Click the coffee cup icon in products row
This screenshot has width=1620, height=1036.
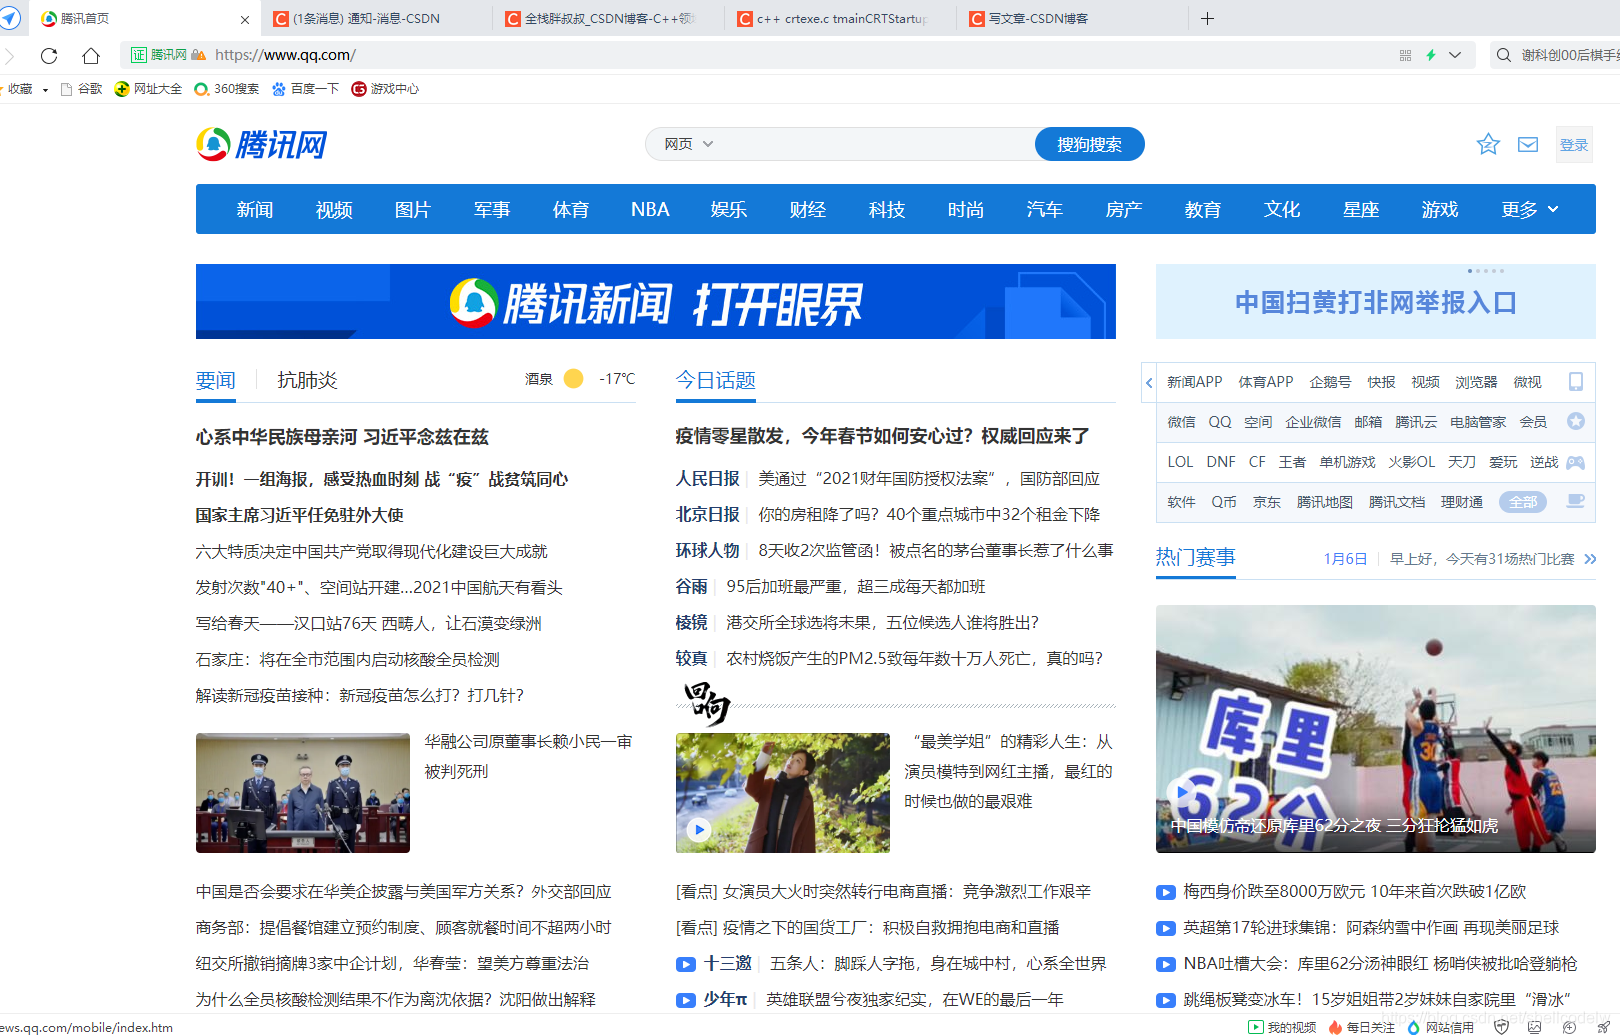tap(1576, 501)
